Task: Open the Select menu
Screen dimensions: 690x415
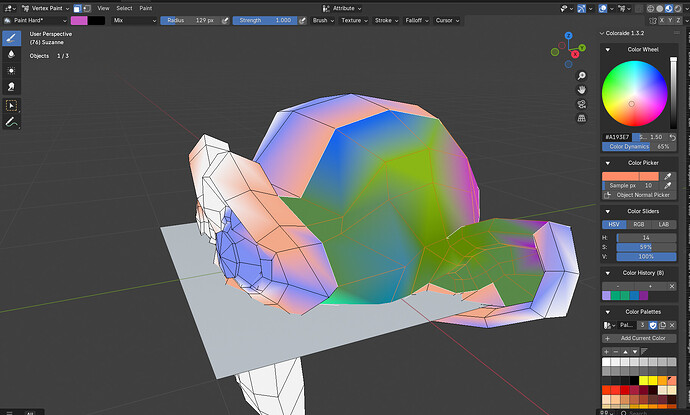Action: 124,8
